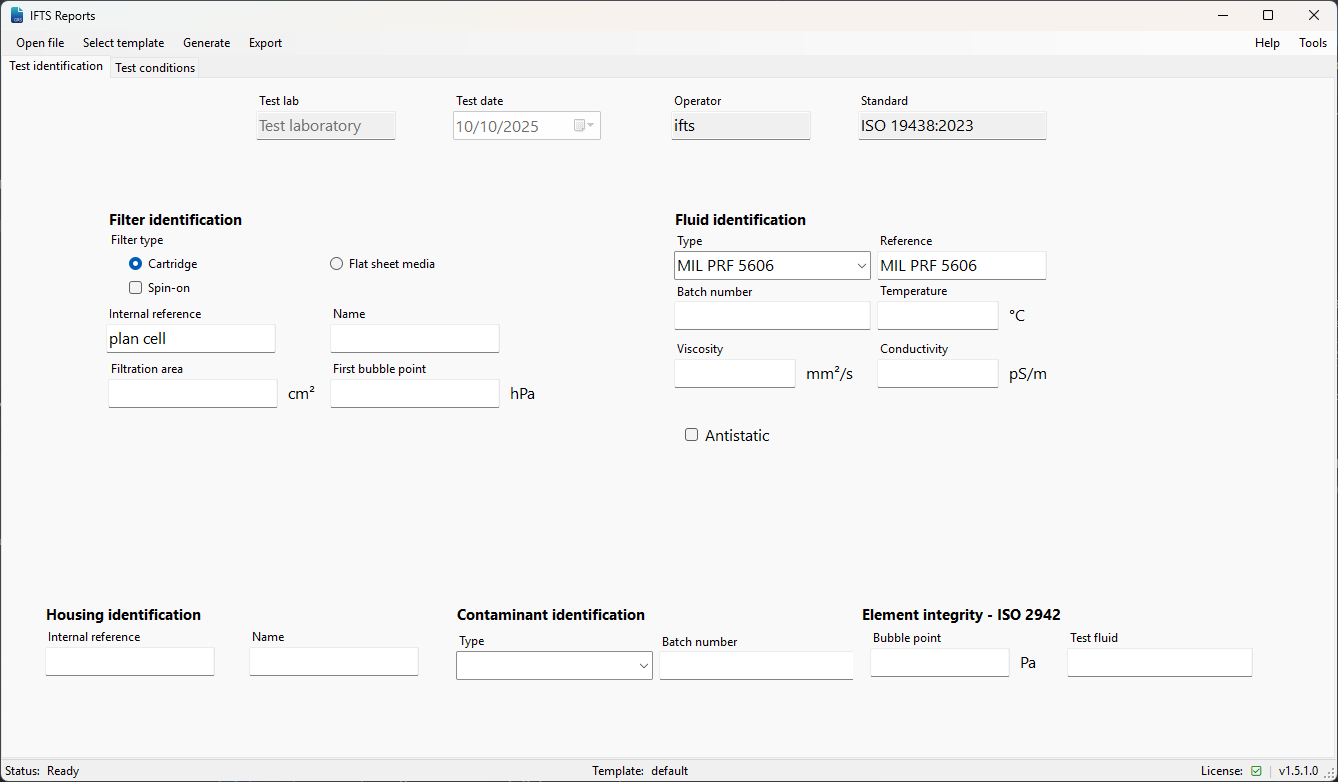1338x782 pixels.
Task: Click the First bubble point input field
Action: [414, 394]
